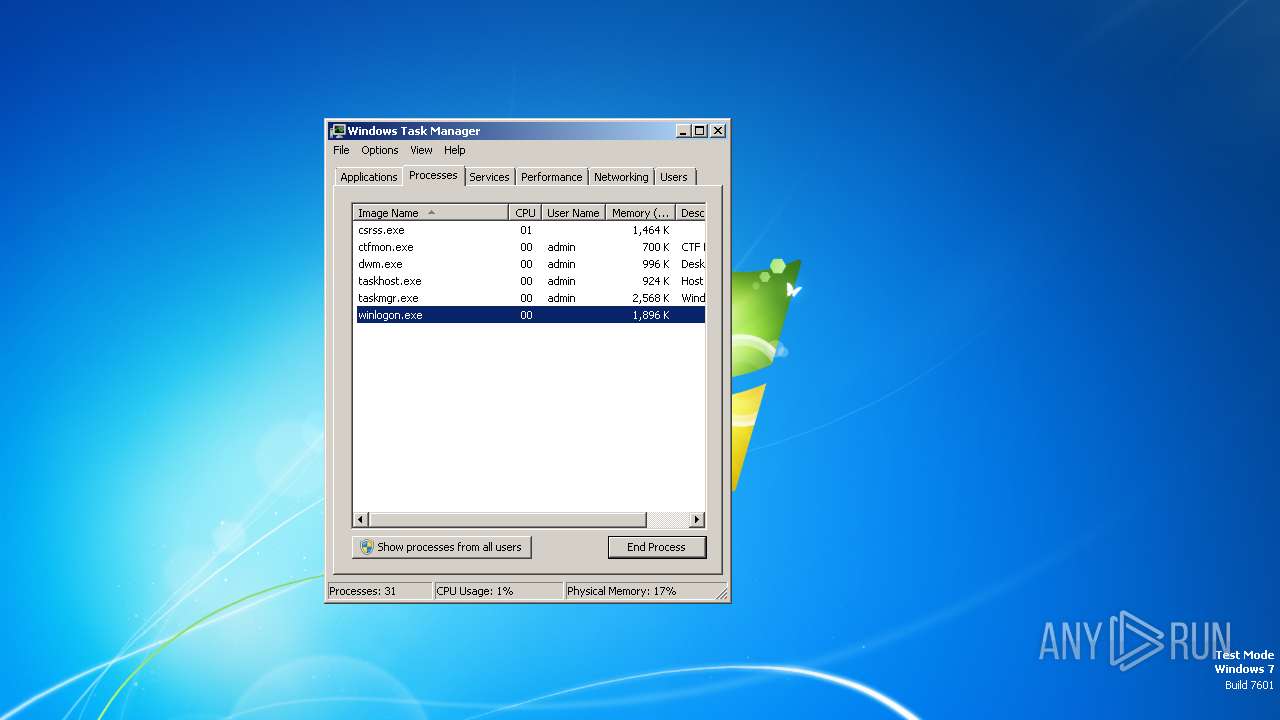Select the taskhost.exe process
This screenshot has height=720, width=1280.
(x=530, y=281)
